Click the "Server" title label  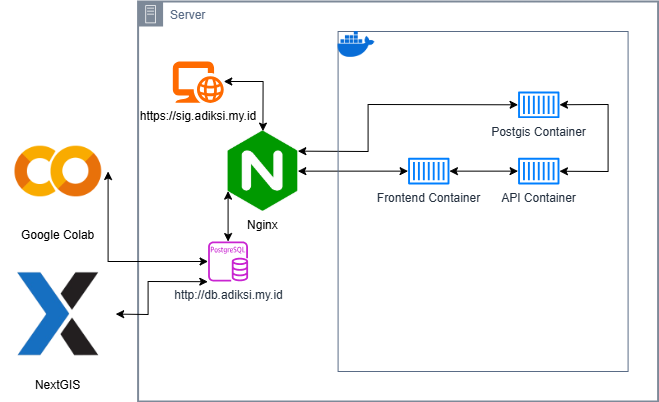coord(188,14)
